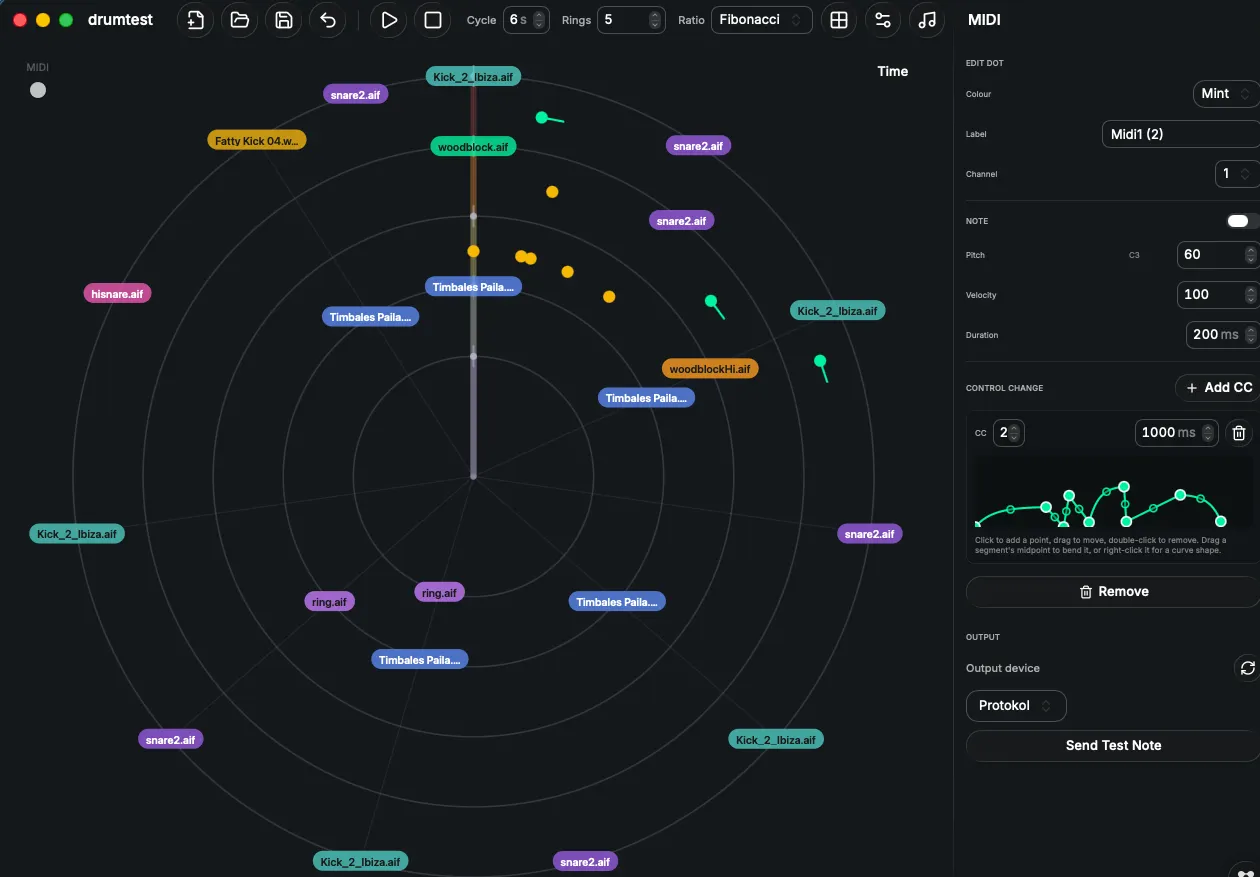Click the CC number stepper arrows
1260x877 pixels.
pos(1015,433)
